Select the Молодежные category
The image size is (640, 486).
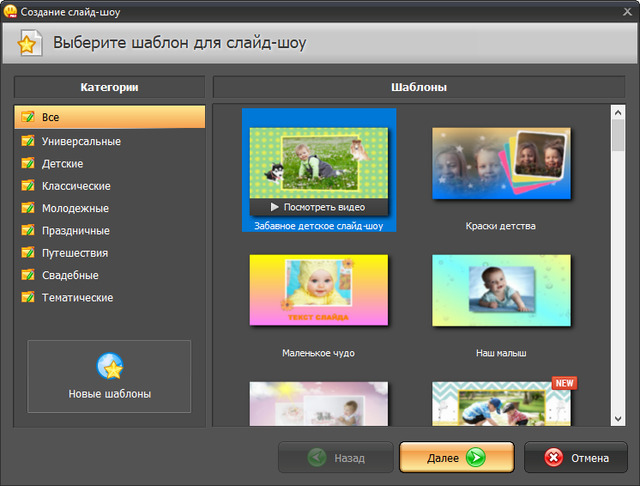coord(75,208)
